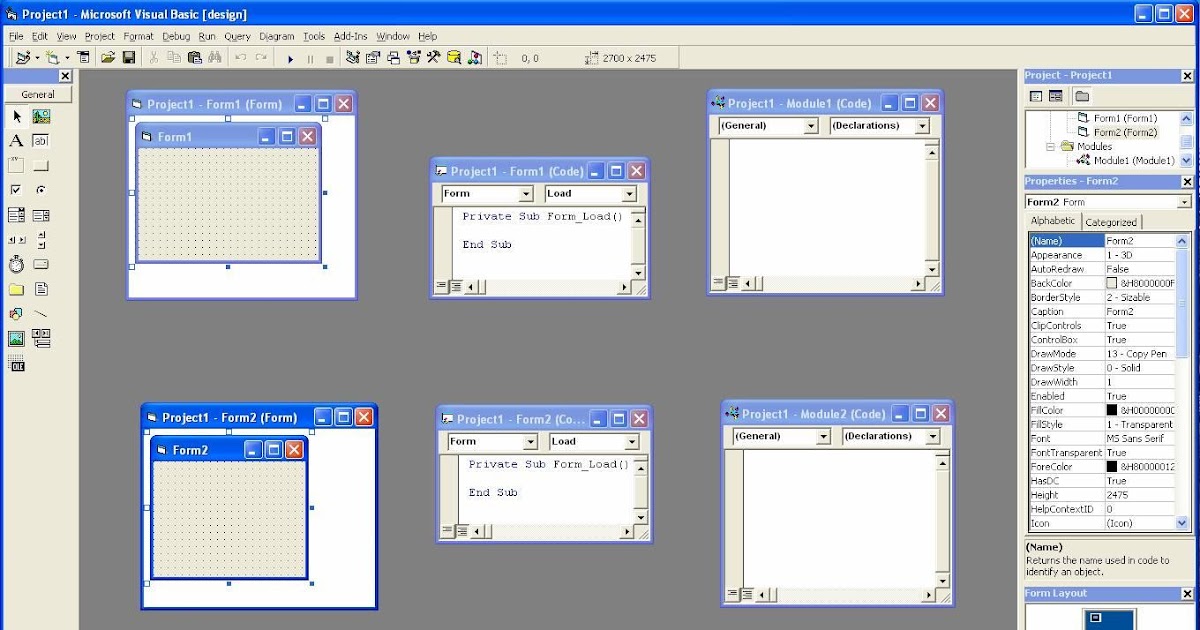Screen dimensions: 1200x630
Task: Open (Declarations) dropdown in Module1 code window
Action: point(922,126)
